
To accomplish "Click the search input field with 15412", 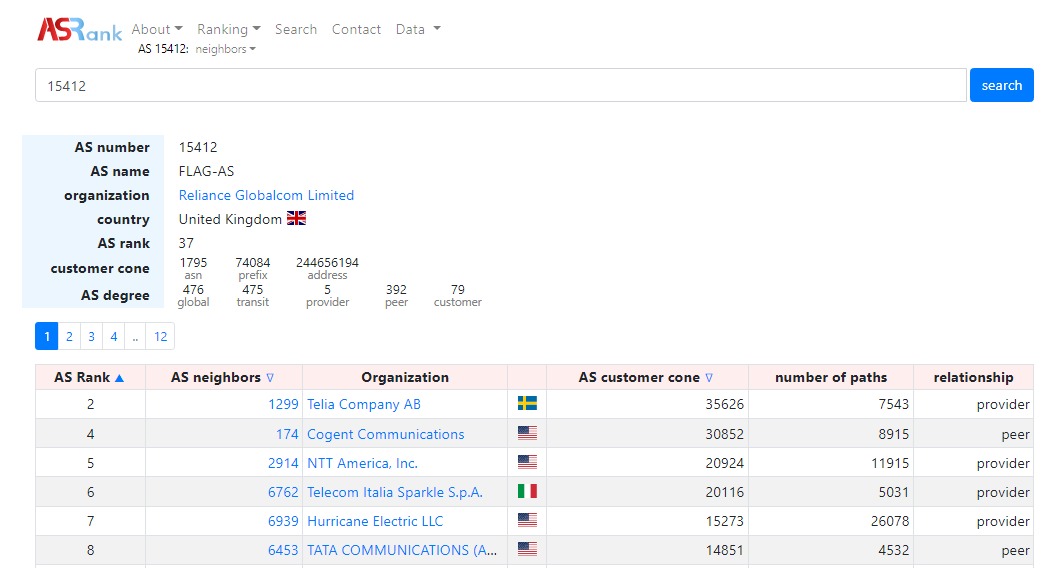I will (501, 85).
